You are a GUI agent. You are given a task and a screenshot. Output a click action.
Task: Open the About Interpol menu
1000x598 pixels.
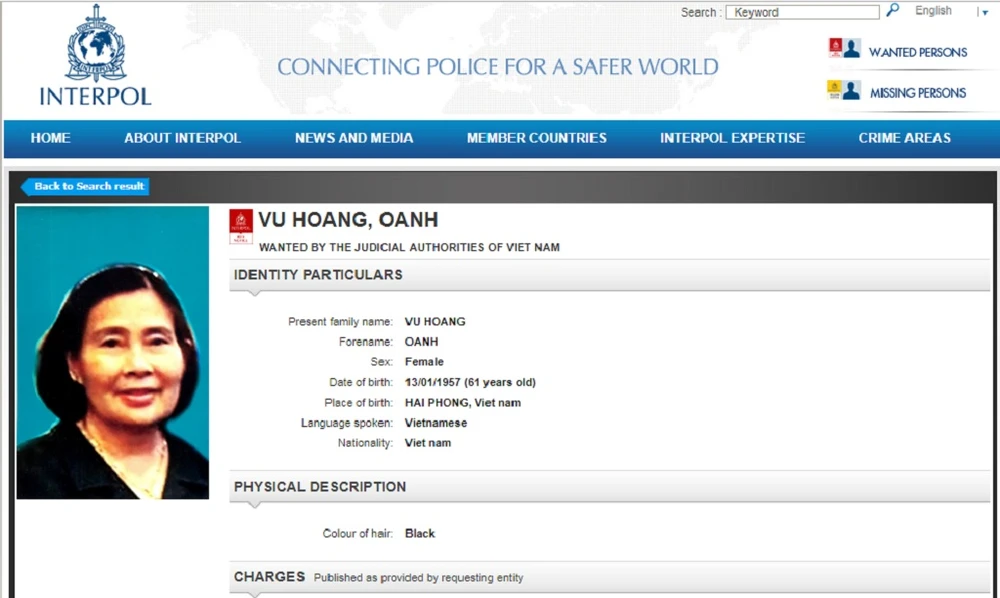182,138
